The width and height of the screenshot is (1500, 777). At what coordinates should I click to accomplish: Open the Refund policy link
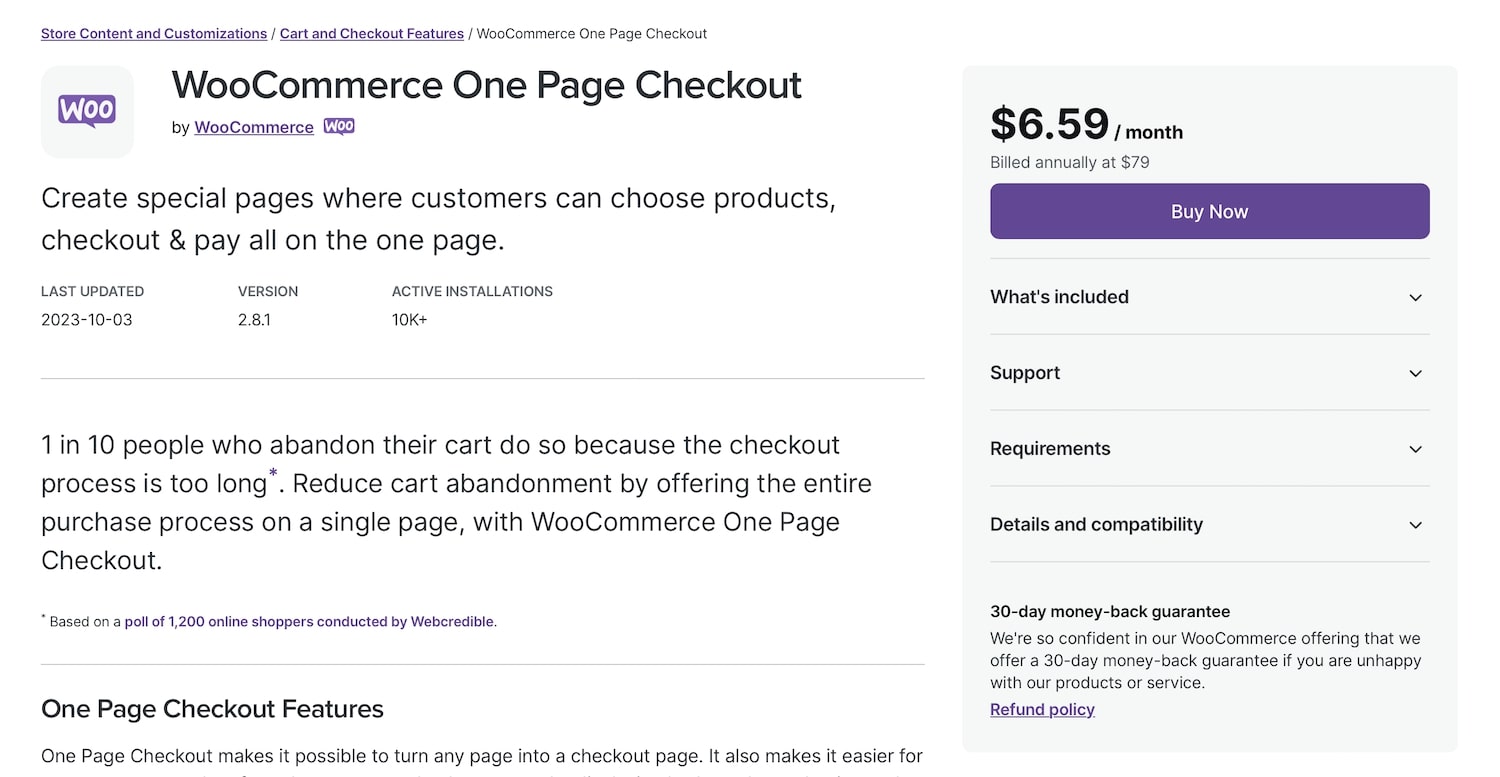click(x=1042, y=709)
